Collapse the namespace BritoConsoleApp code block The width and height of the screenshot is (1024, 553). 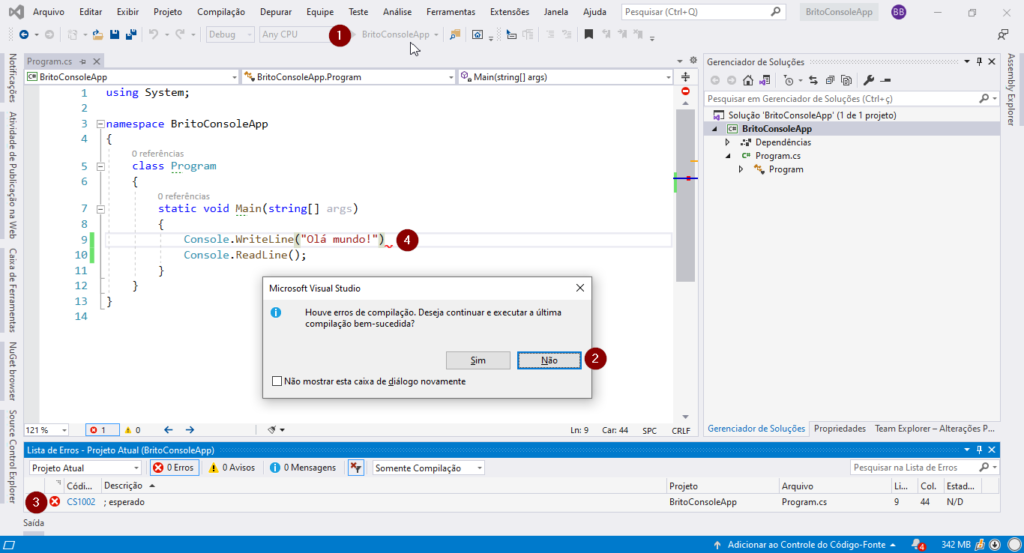pos(101,123)
